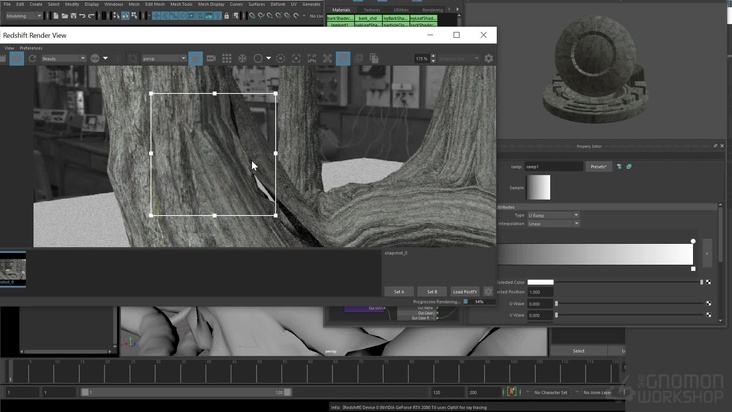732x412 pixels.
Task: Click the square delete handle below ramp
Action: click(693, 269)
